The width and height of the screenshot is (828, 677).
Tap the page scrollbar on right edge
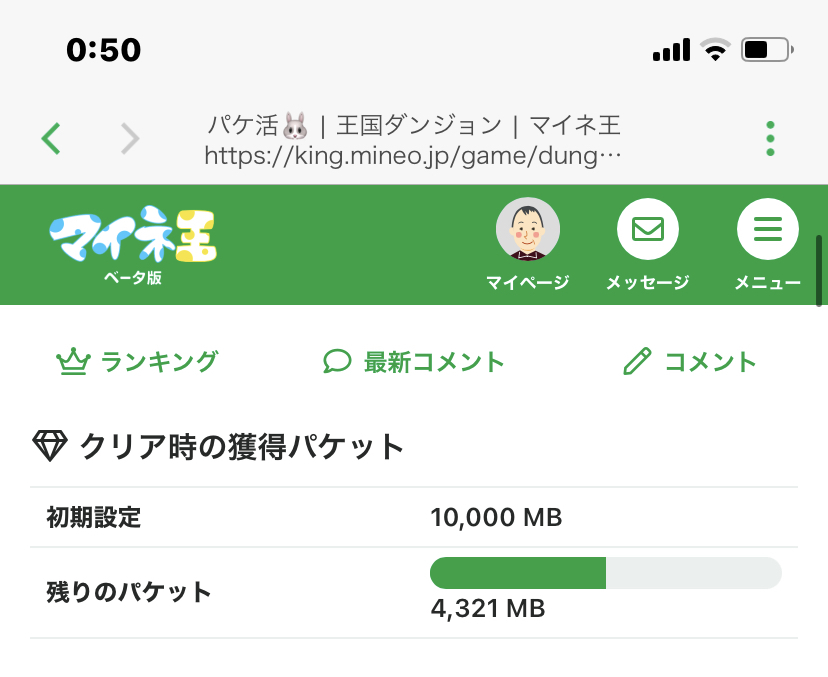819,270
